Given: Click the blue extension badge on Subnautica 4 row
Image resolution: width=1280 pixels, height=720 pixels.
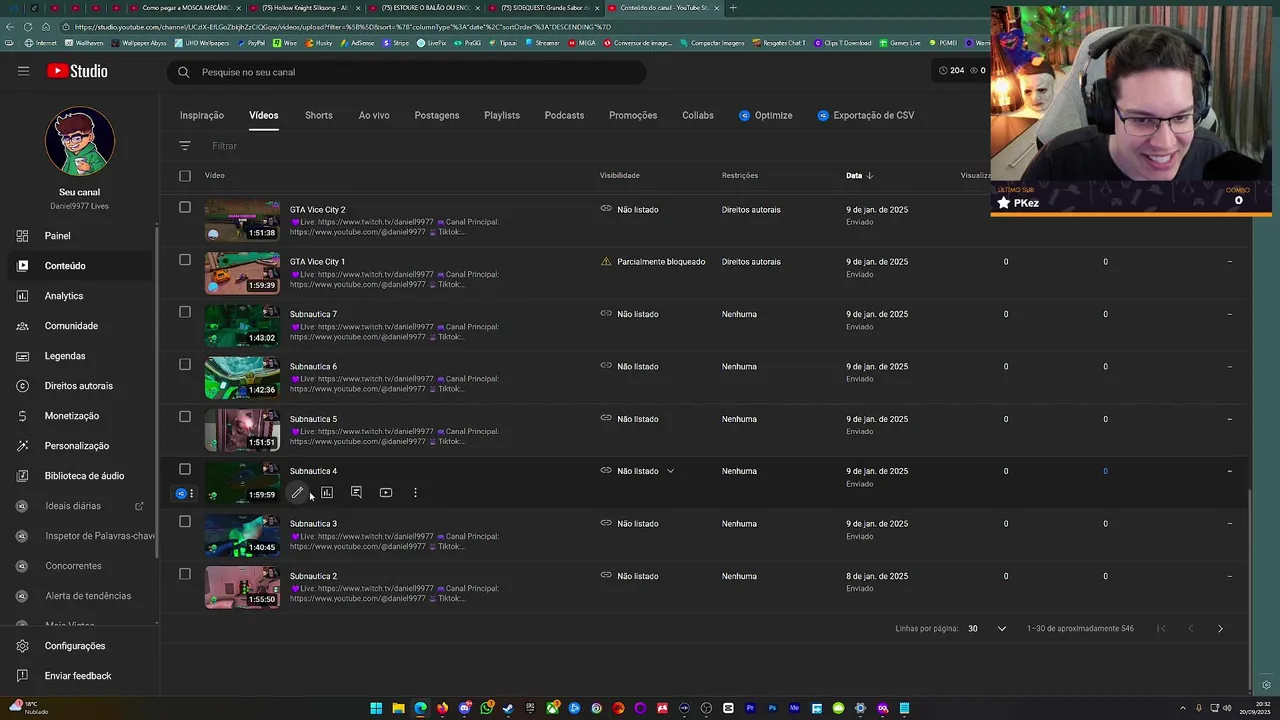Looking at the screenshot, I should [x=181, y=494].
